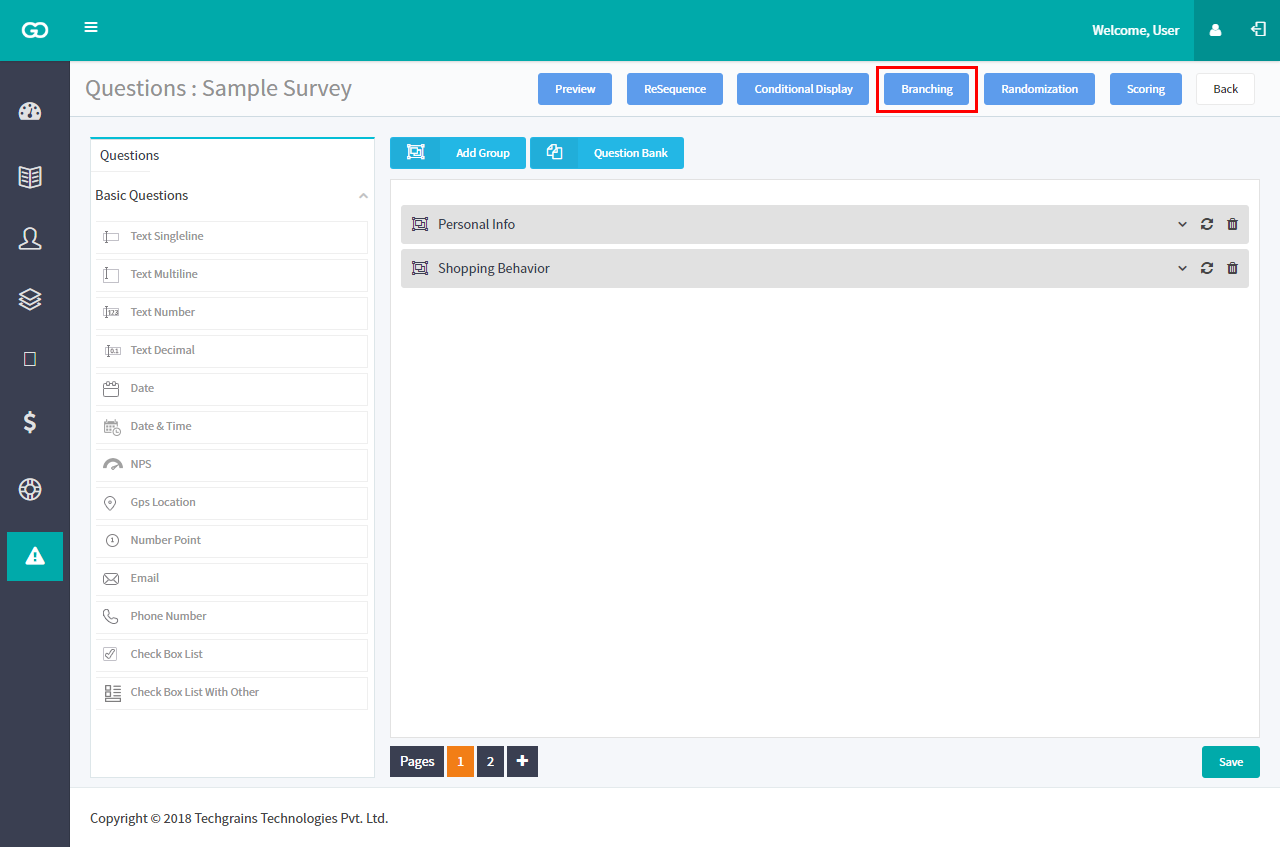1280x847 pixels.
Task: Open Conditional Display settings
Action: 804,89
